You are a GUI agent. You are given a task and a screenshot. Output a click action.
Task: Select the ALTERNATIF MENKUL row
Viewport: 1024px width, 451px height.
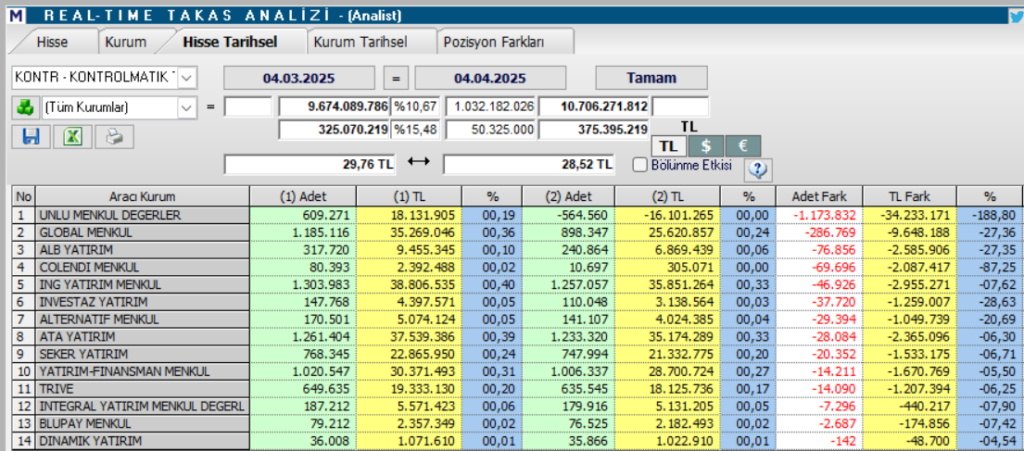pyautogui.click(x=517, y=319)
